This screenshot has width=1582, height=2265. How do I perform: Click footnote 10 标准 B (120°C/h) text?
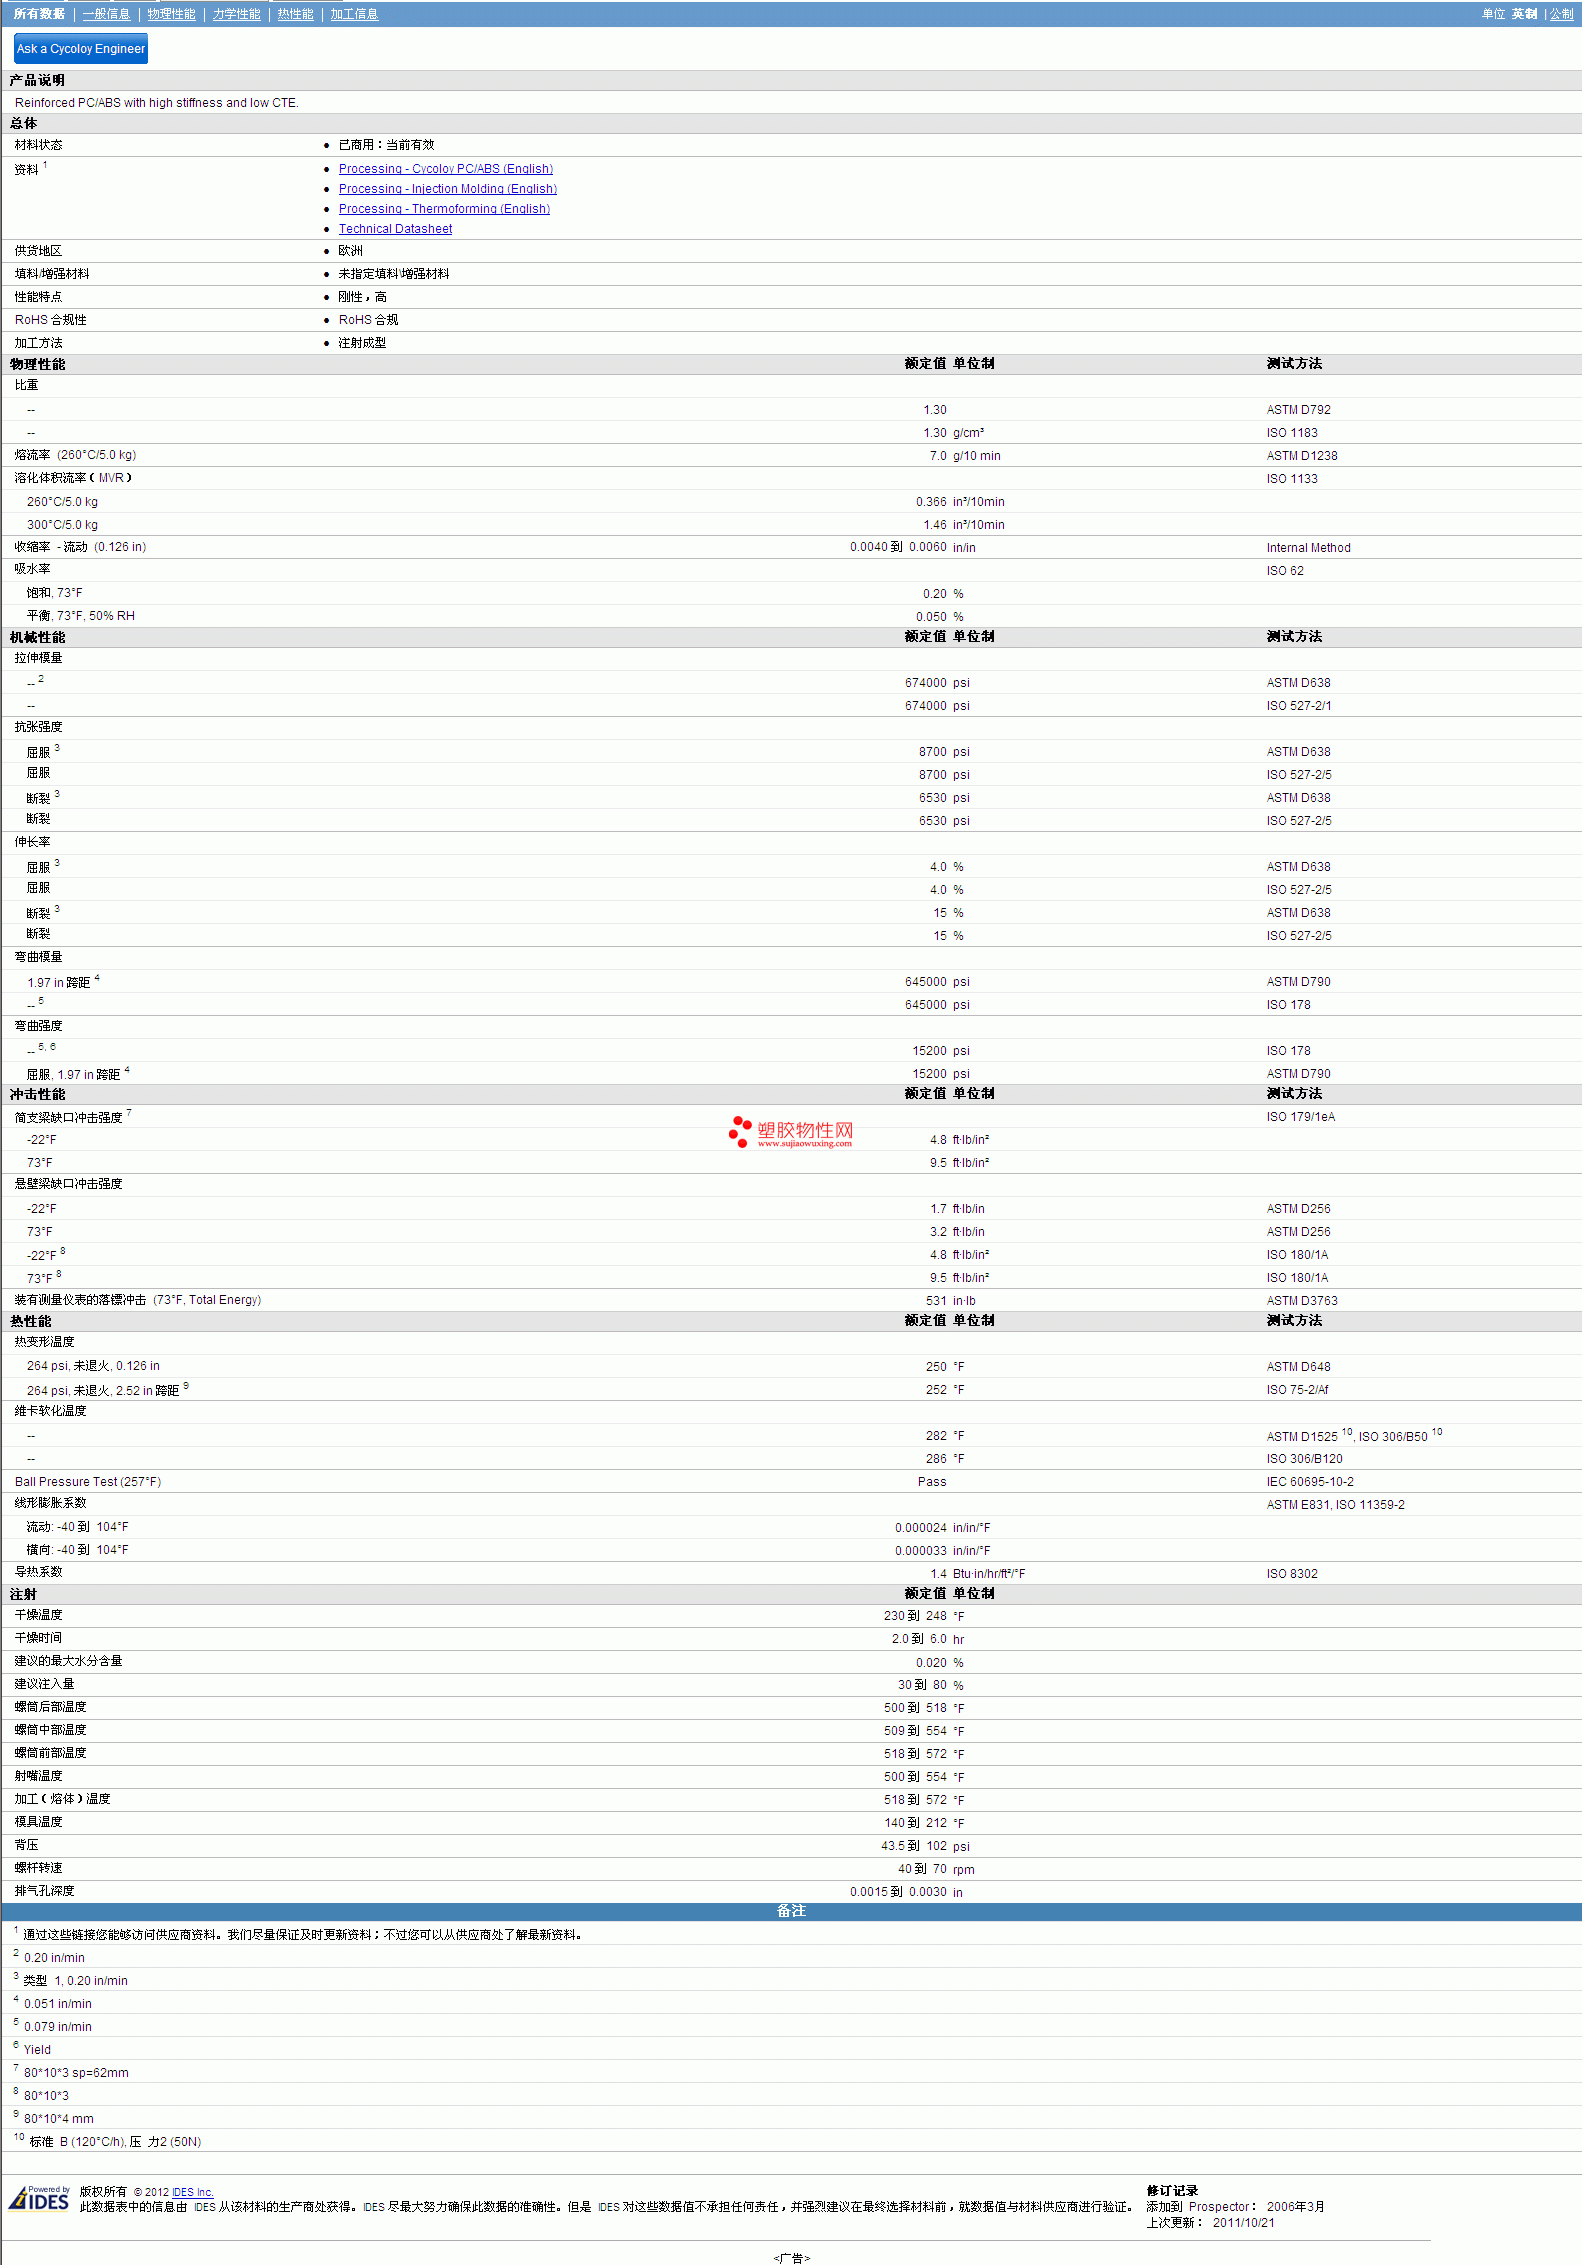pyautogui.click(x=115, y=2142)
